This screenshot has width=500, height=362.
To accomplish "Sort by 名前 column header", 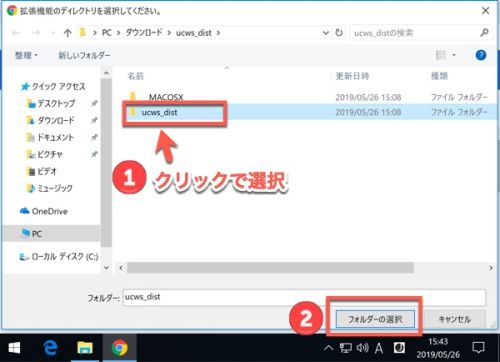I will click(x=136, y=76).
